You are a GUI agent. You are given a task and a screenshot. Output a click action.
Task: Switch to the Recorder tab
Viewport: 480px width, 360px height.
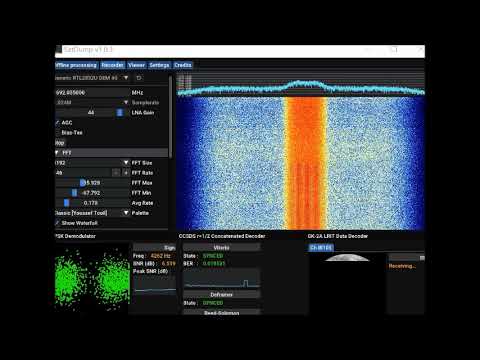pos(112,65)
